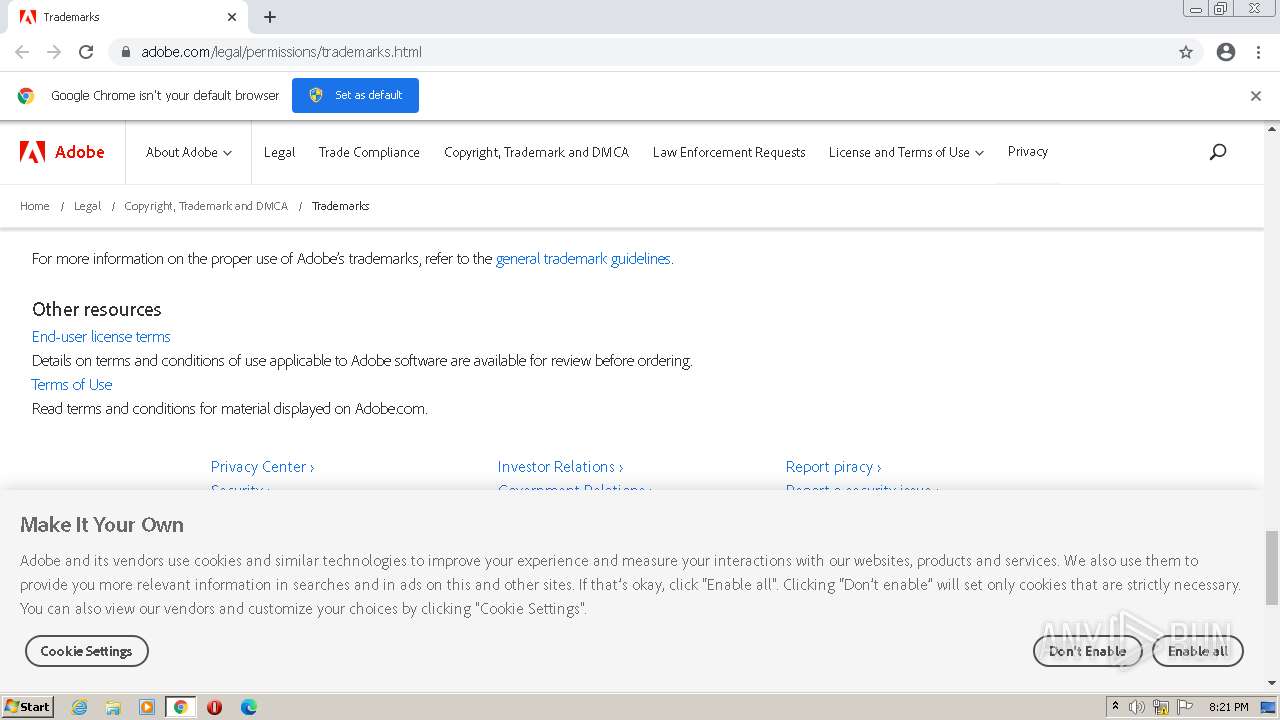Image resolution: width=1280 pixels, height=720 pixels.
Task: Reload the page with the refresh icon
Action: (x=86, y=52)
